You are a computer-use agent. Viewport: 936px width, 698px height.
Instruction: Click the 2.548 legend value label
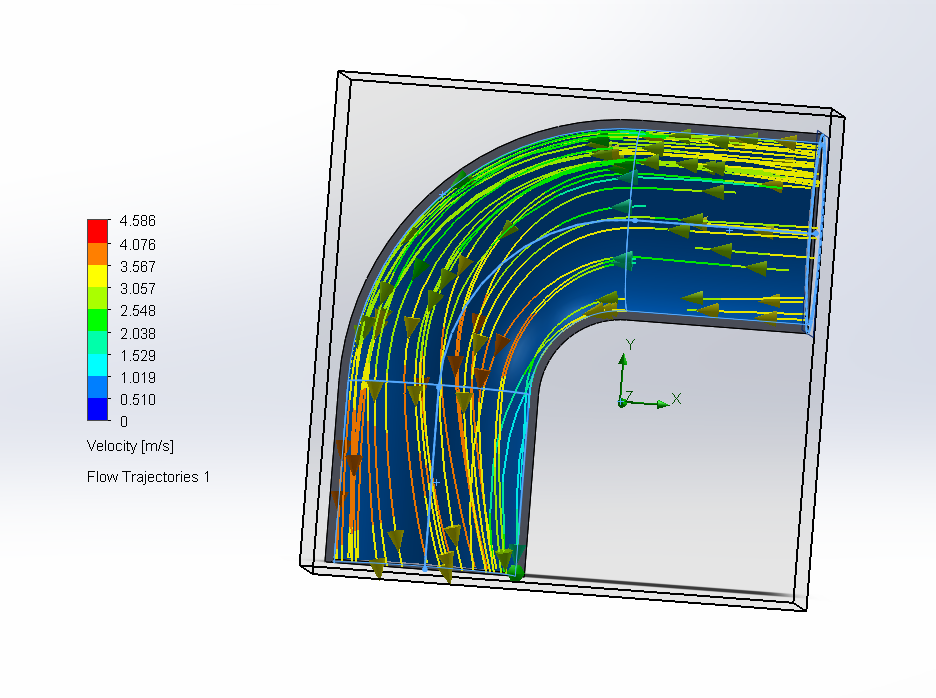[136, 311]
